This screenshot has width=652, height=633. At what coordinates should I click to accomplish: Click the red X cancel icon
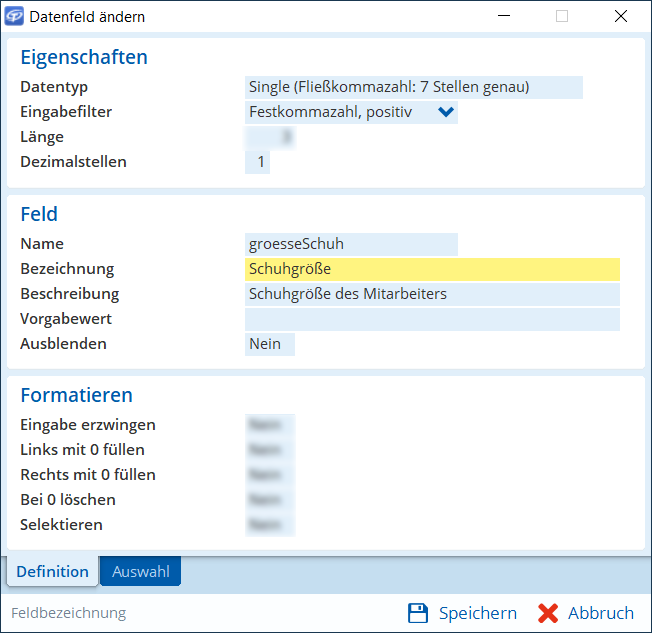547,613
